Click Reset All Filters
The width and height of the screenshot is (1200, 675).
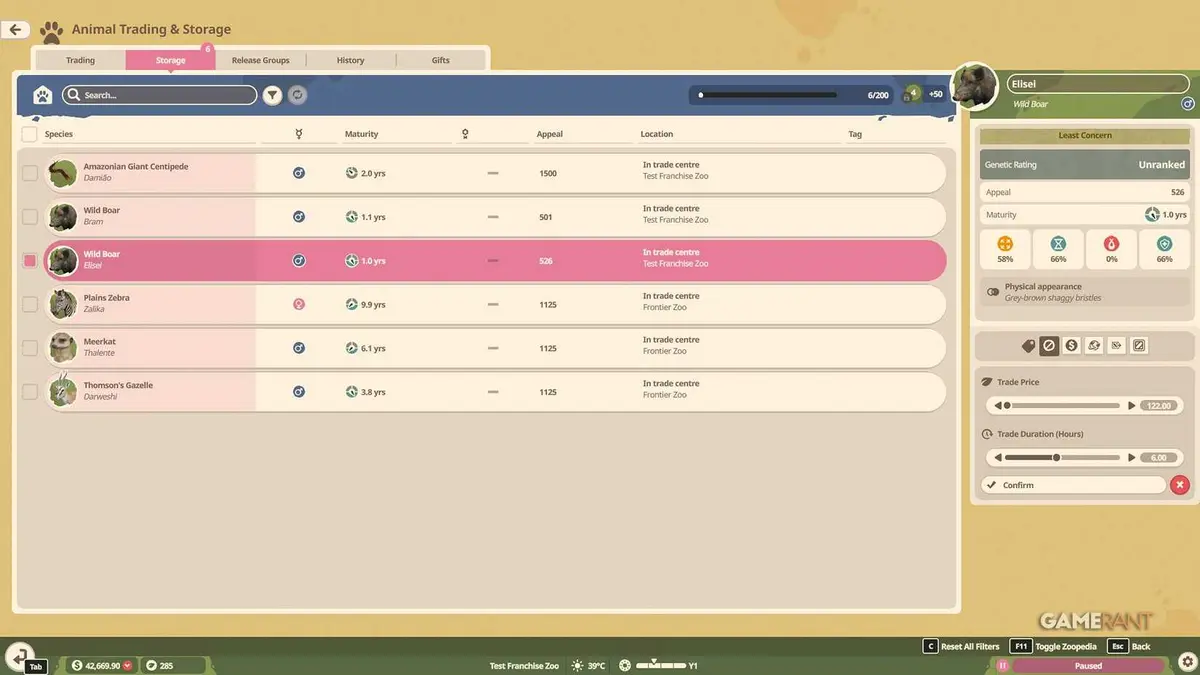click(x=960, y=647)
